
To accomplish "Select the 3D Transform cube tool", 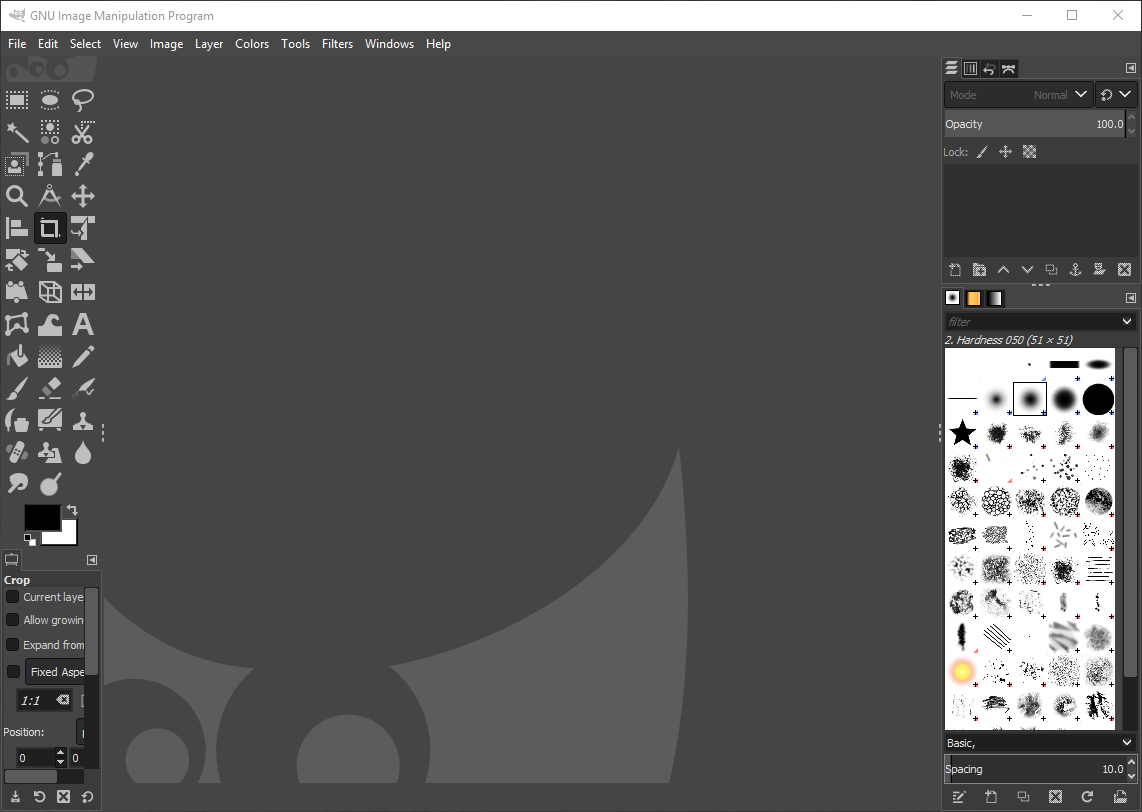I will coord(50,293).
